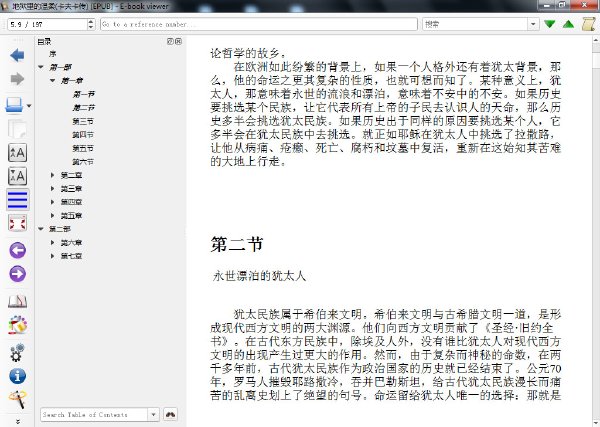The image size is (600, 427).
Task: Decrement the page number stepper down
Action: tap(91, 27)
